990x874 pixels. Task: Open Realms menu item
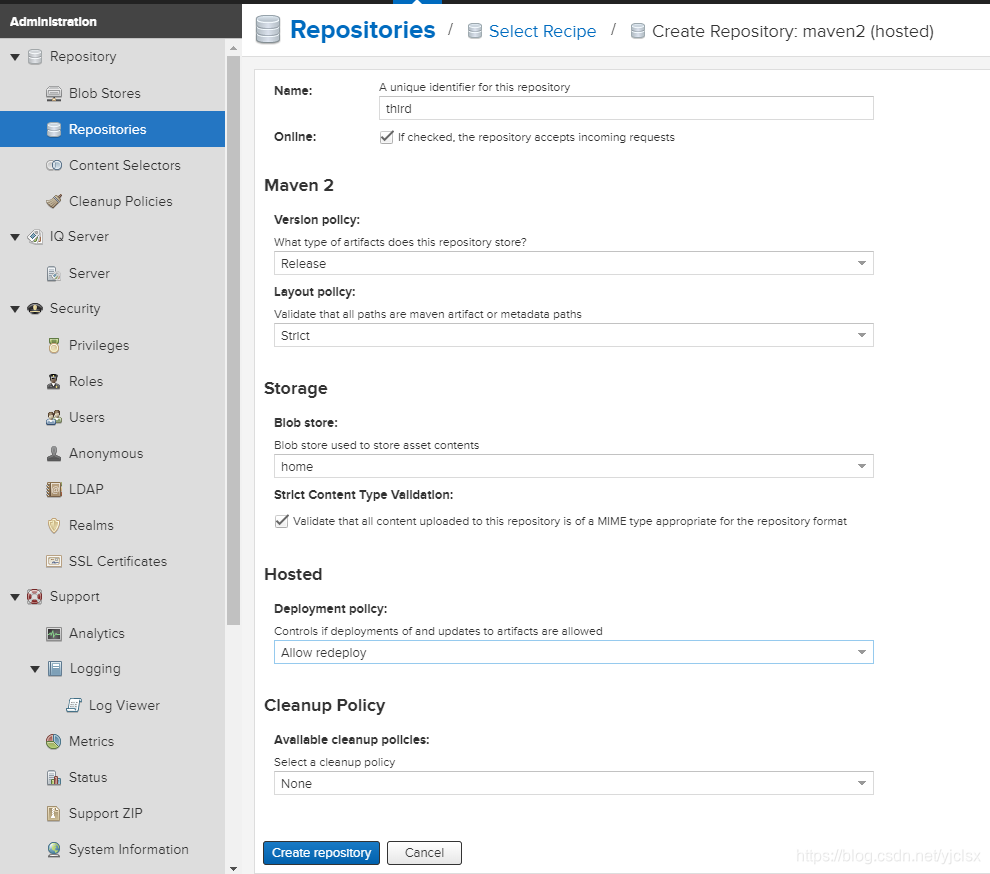[x=112, y=525]
